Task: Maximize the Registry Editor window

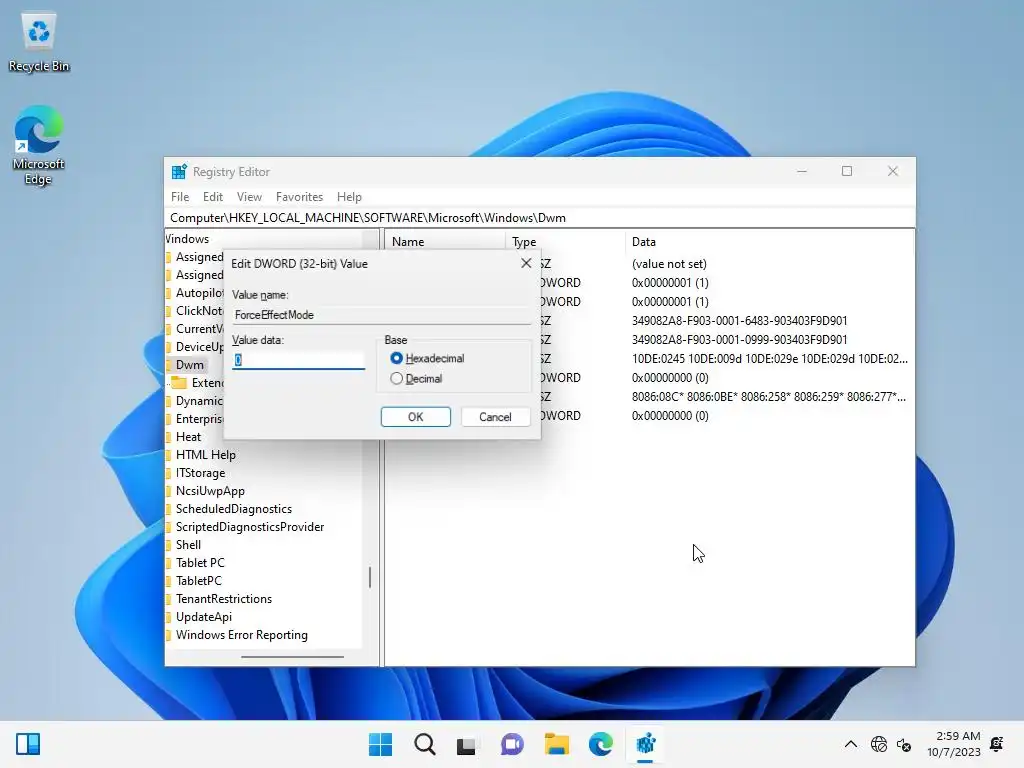Action: (847, 171)
